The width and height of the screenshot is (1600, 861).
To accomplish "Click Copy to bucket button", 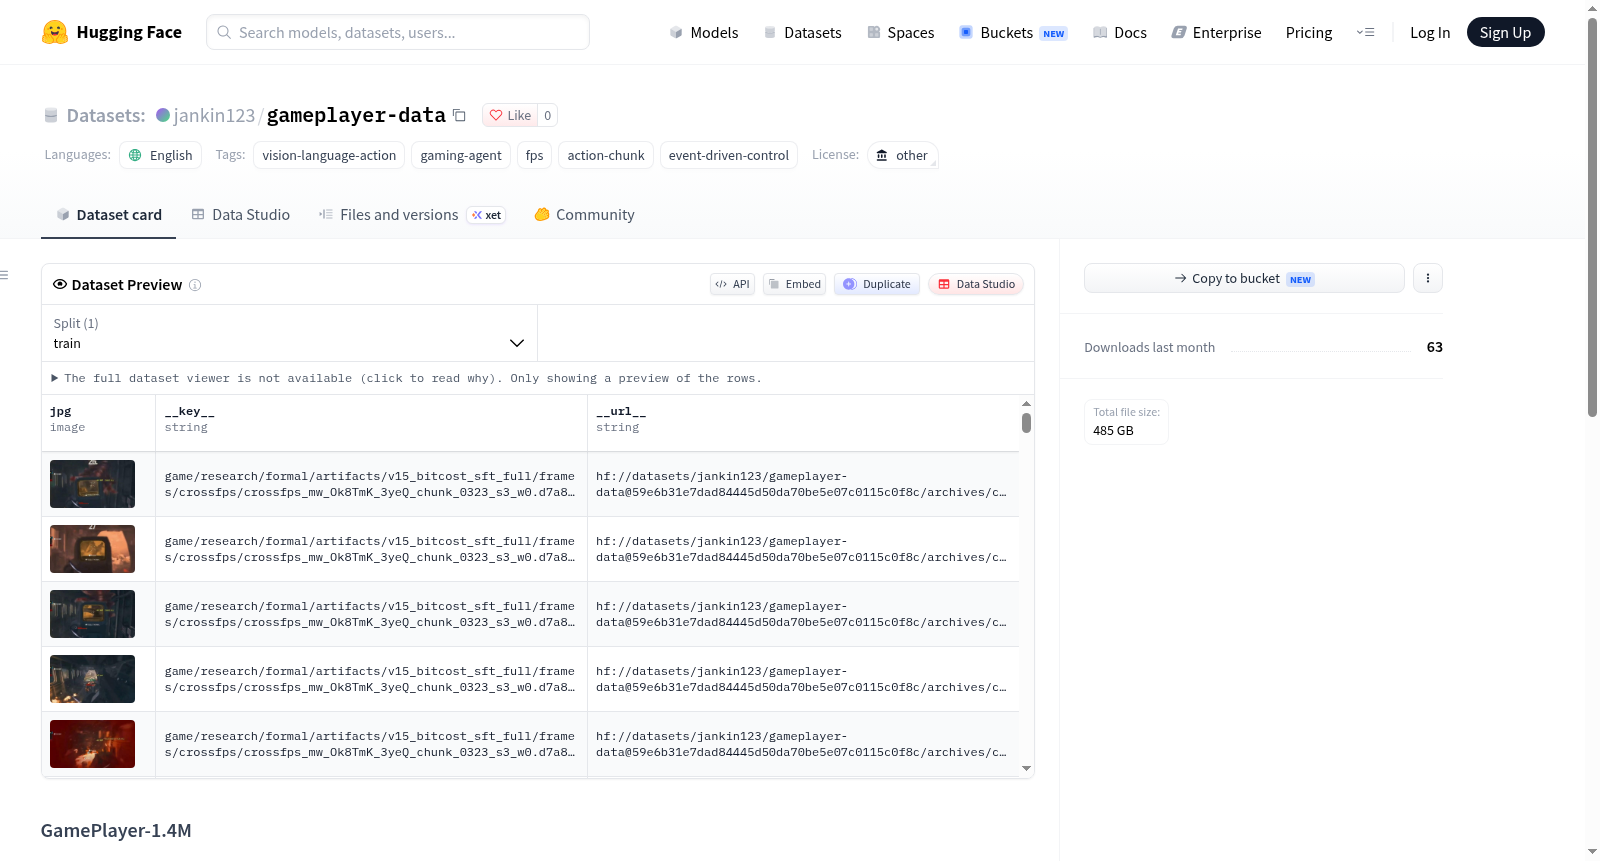I will click(1244, 278).
